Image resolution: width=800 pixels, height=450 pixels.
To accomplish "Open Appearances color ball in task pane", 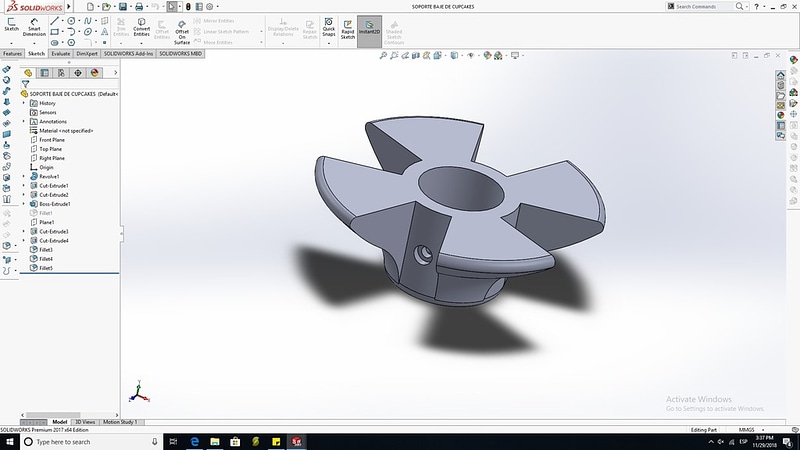I will tap(781, 115).
